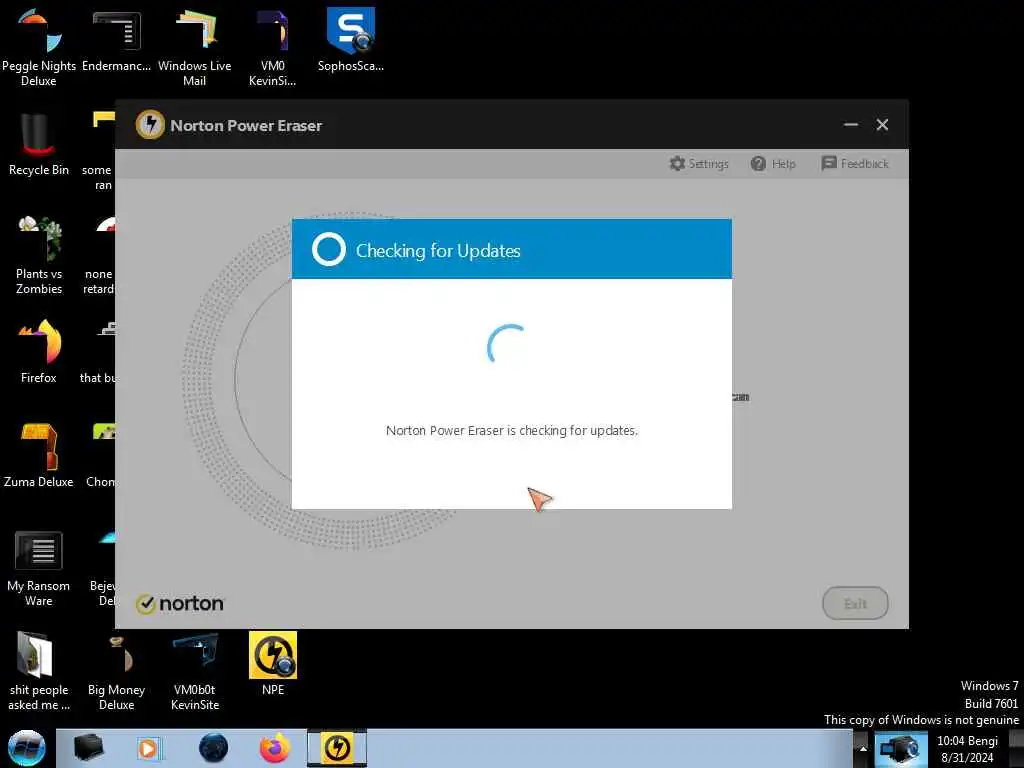Click the Feedback link in Norton

tap(855, 163)
